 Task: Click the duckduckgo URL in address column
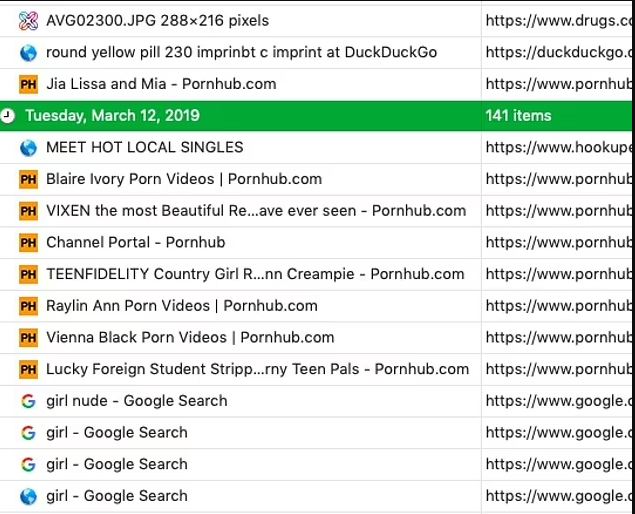pyautogui.click(x=558, y=52)
